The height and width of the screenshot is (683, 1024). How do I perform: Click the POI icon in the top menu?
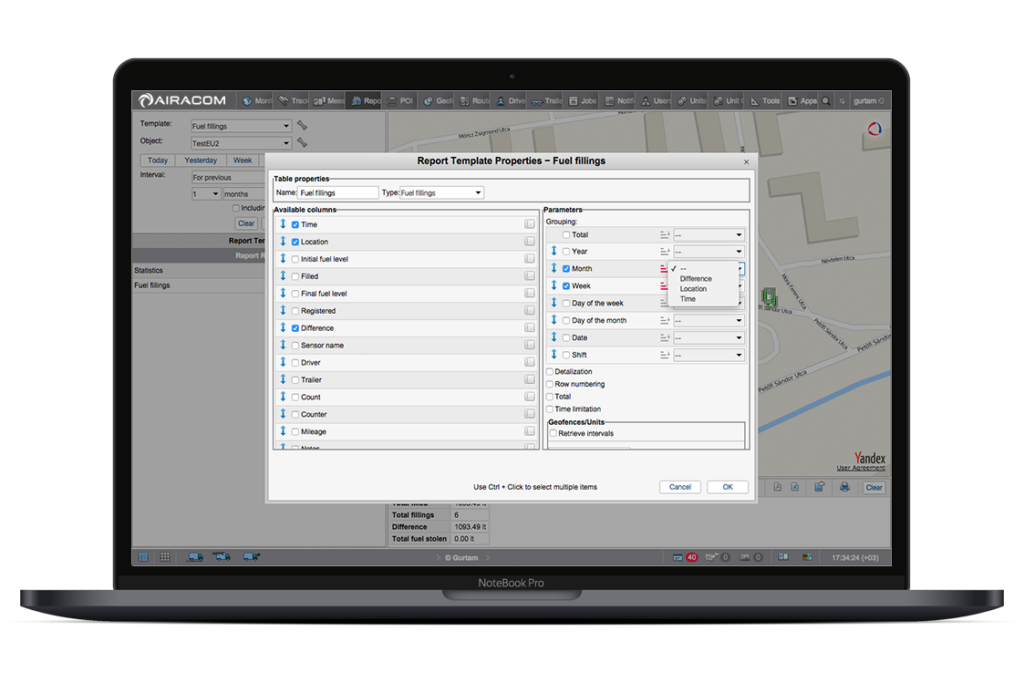[400, 101]
